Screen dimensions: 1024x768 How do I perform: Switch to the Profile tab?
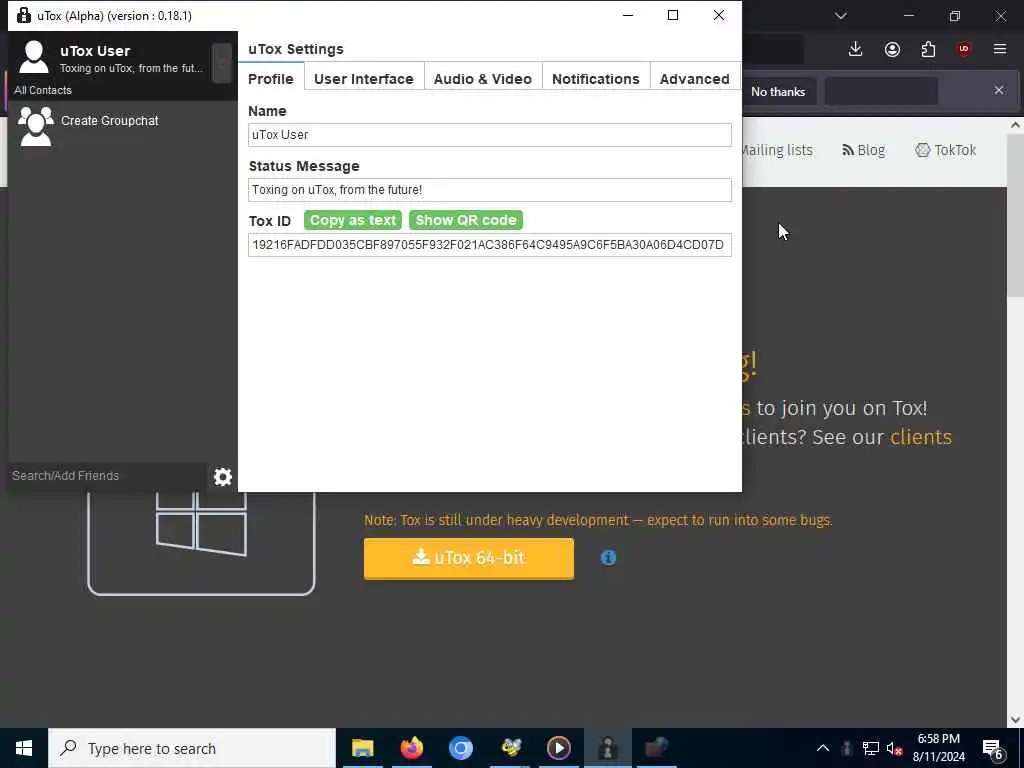(271, 78)
